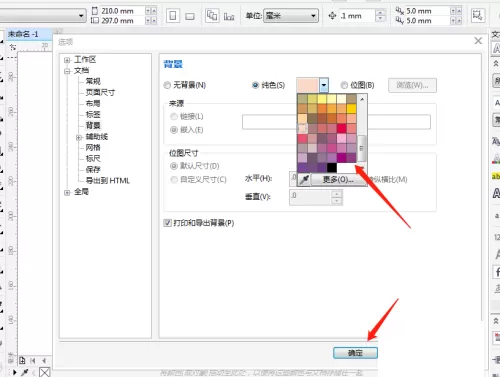Screen dimensions: 500x377
Task: Click the color palette scrollbar thumb
Action: tap(362, 148)
